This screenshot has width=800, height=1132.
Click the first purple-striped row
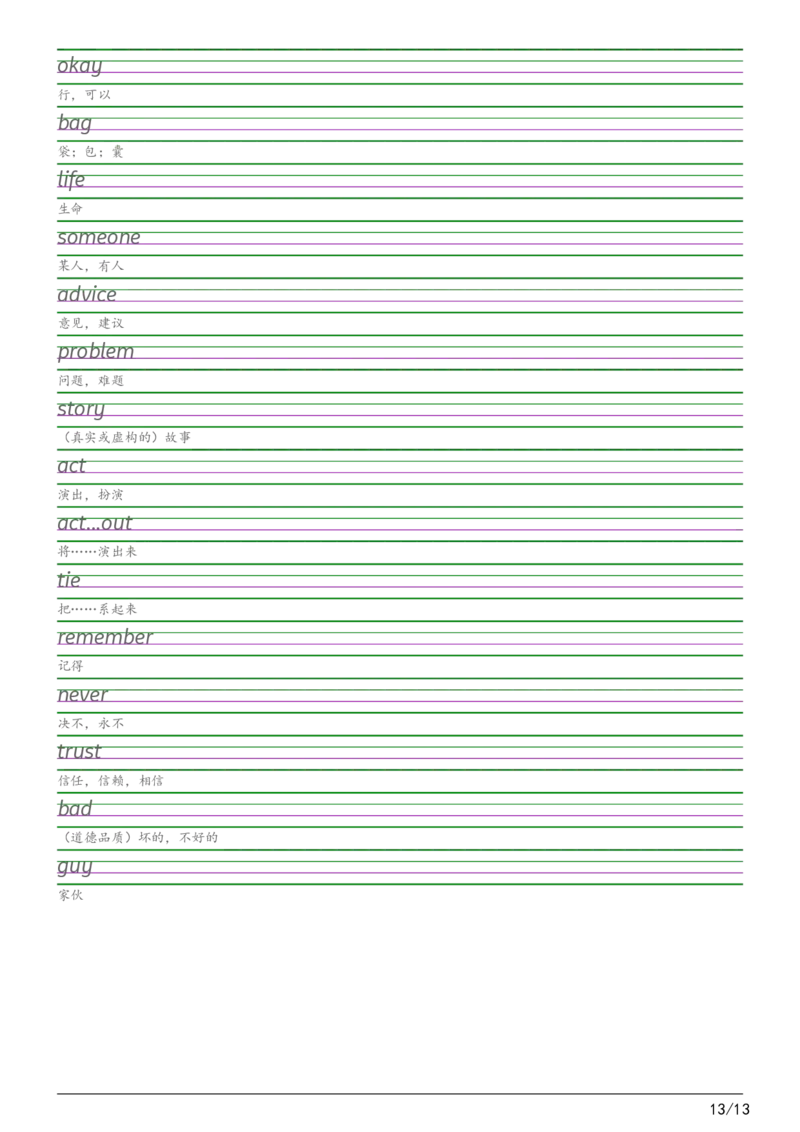(x=400, y=71)
